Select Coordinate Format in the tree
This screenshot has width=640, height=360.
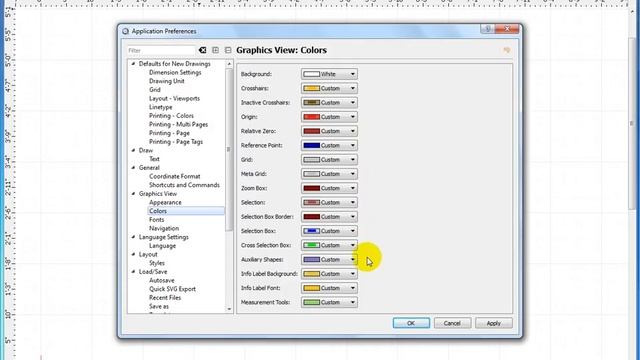pos(175,176)
